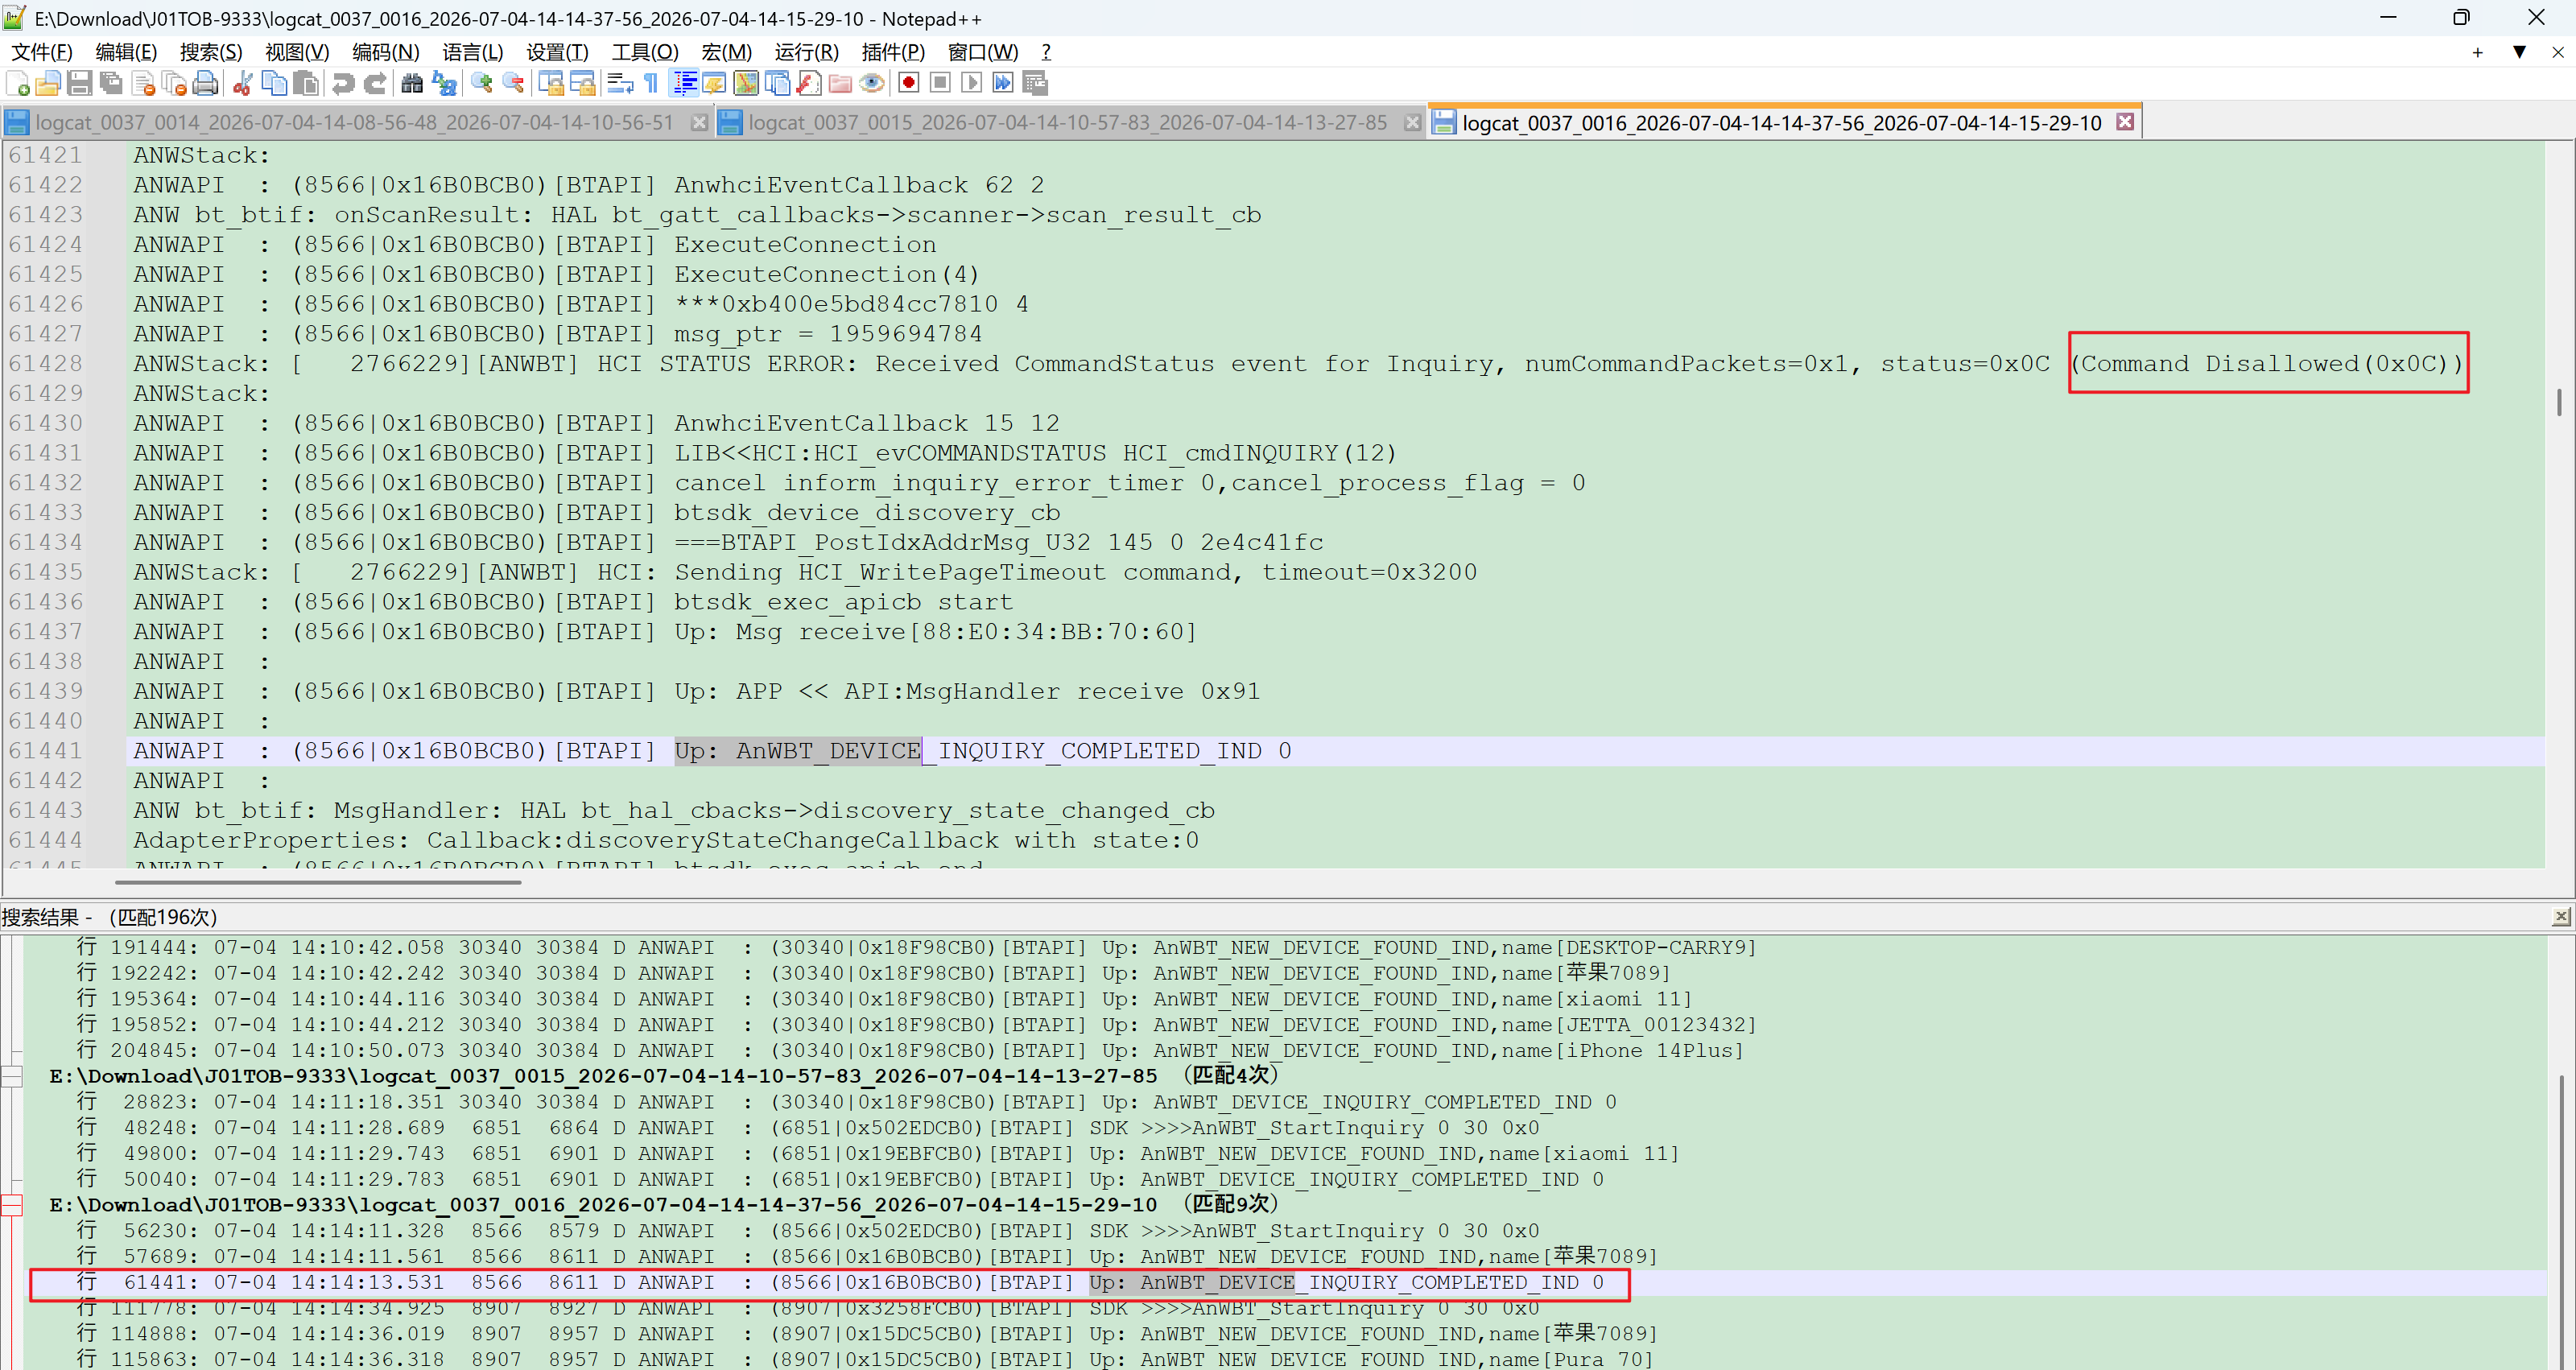Toggle the indent guide button
Image resolution: width=2576 pixels, height=1370 pixels.
(x=684, y=83)
